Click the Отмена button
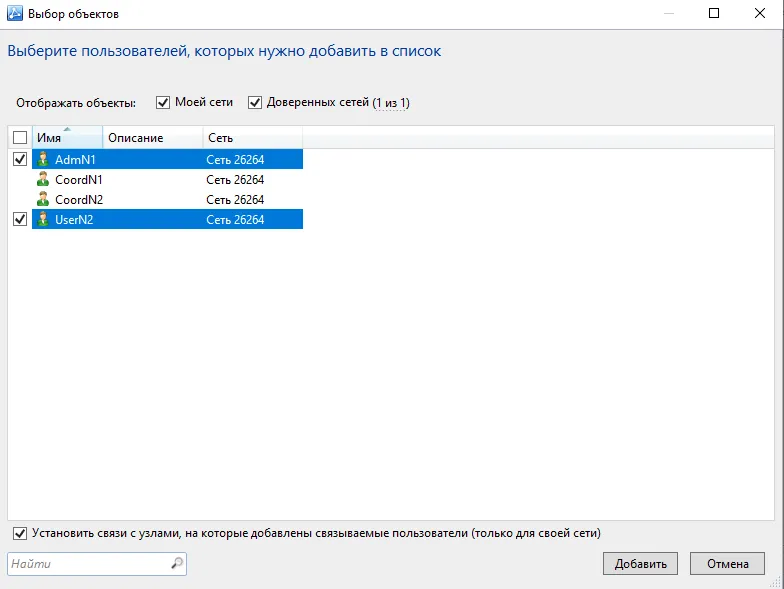 (x=728, y=564)
